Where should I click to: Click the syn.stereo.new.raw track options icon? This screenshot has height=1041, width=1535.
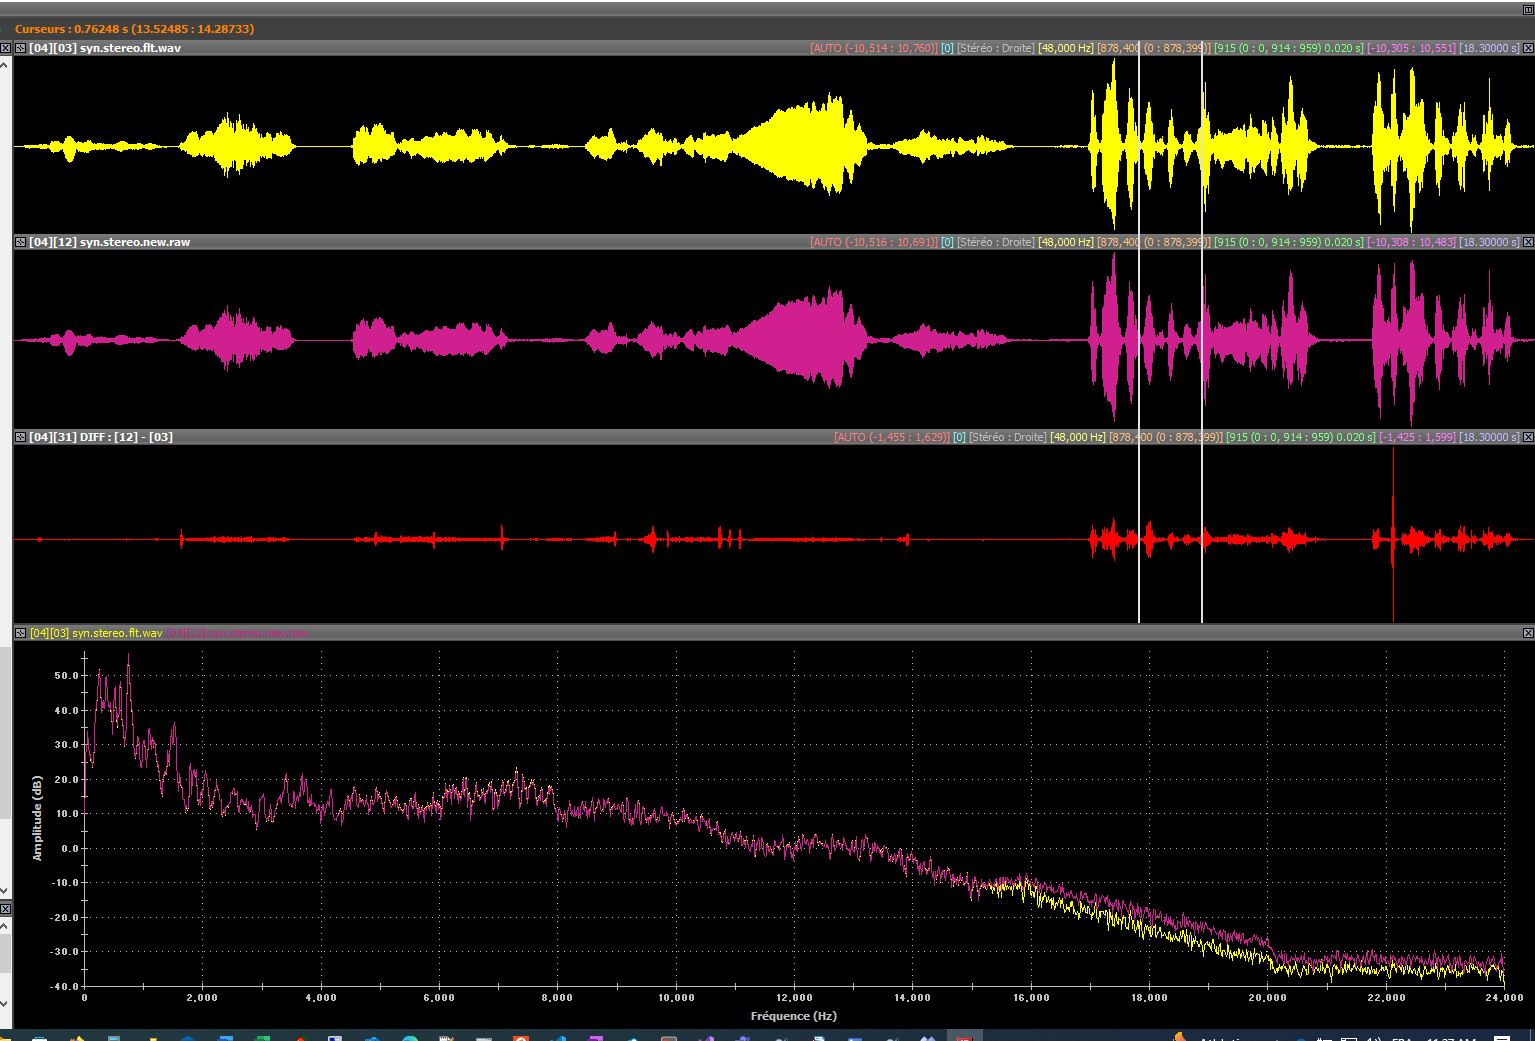20,242
